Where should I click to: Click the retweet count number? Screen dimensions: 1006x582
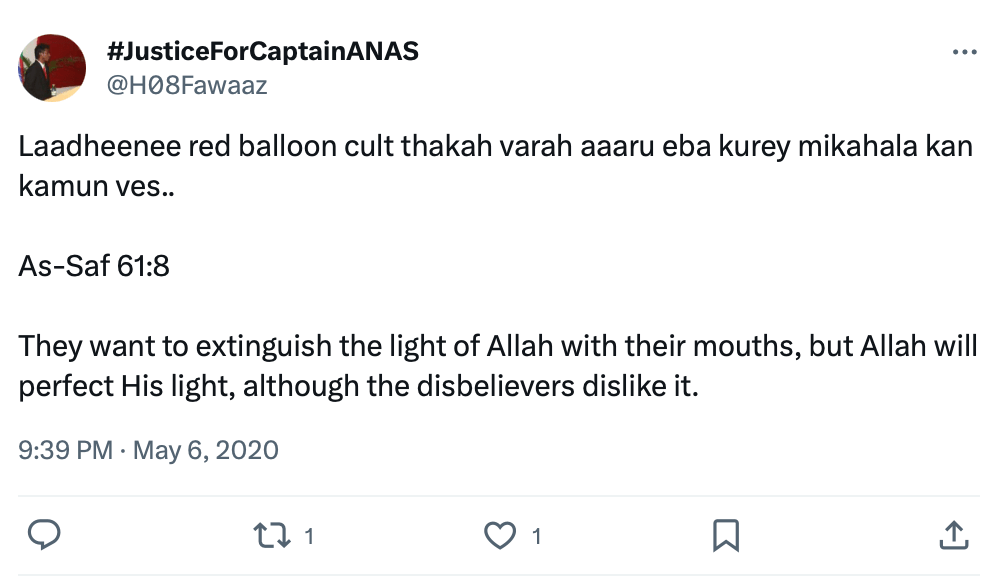tap(309, 537)
